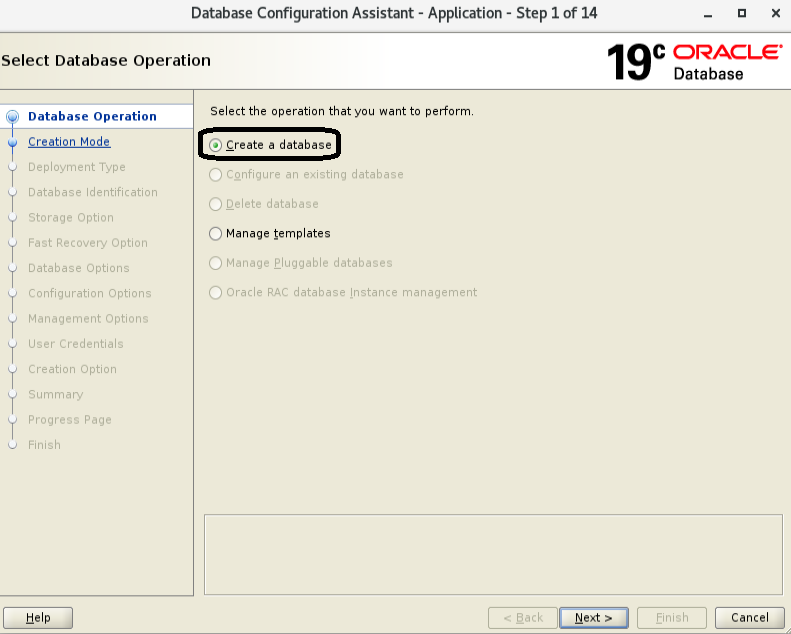
Task: Click the Database Operation step bullet icon
Action: click(x=13, y=117)
